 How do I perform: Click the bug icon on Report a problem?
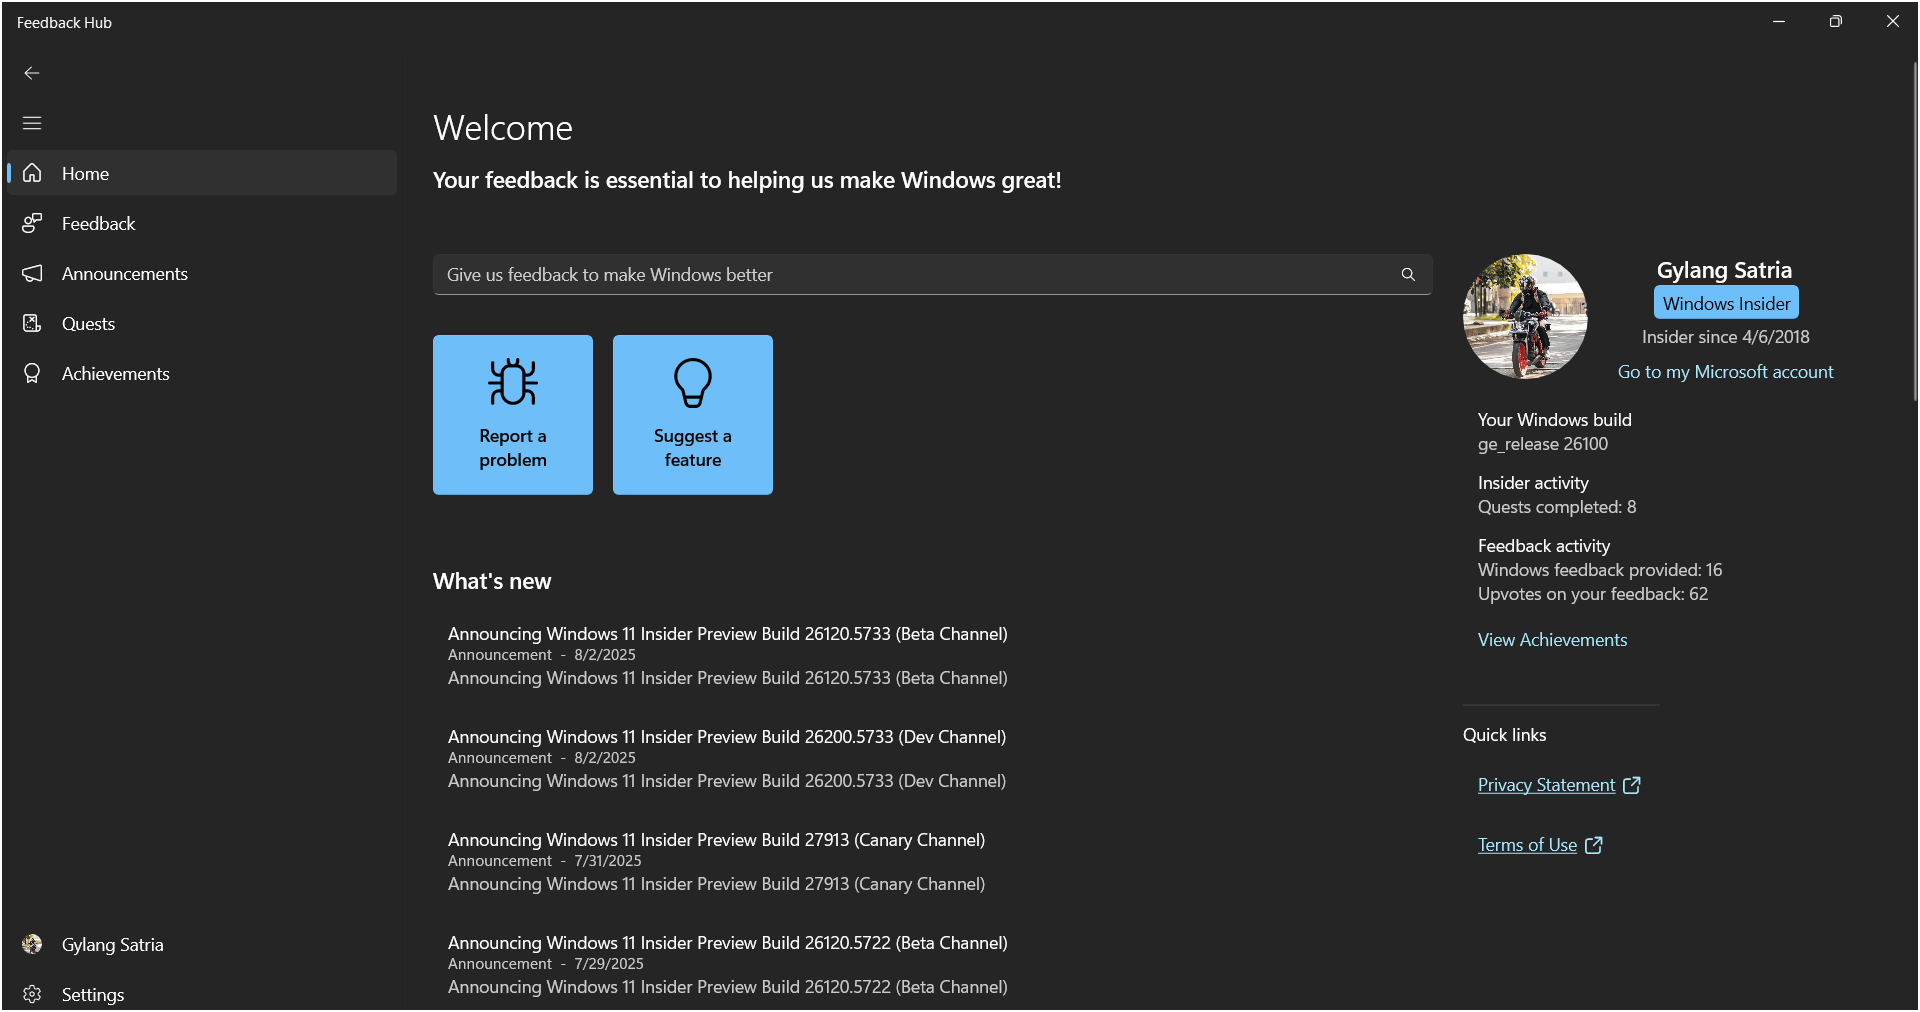513,382
